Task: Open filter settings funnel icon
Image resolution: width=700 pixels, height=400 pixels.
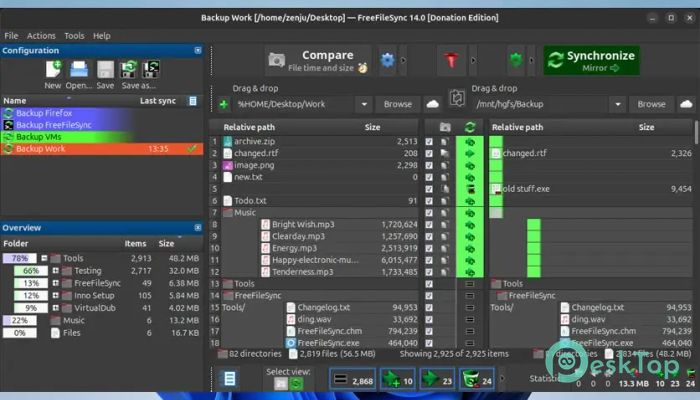Action: 451,60
